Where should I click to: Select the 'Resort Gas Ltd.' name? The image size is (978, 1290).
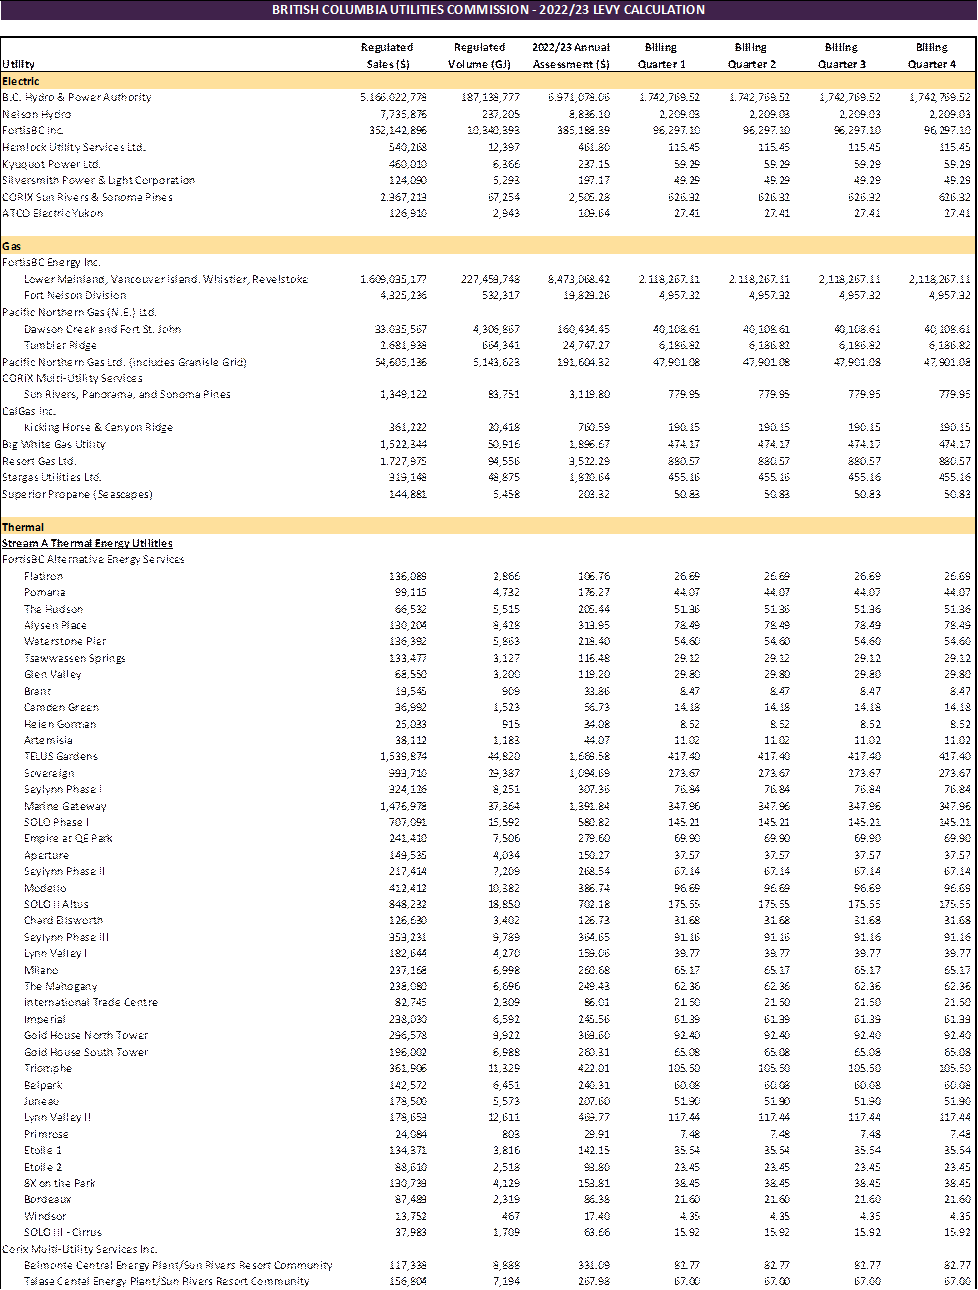[39, 461]
